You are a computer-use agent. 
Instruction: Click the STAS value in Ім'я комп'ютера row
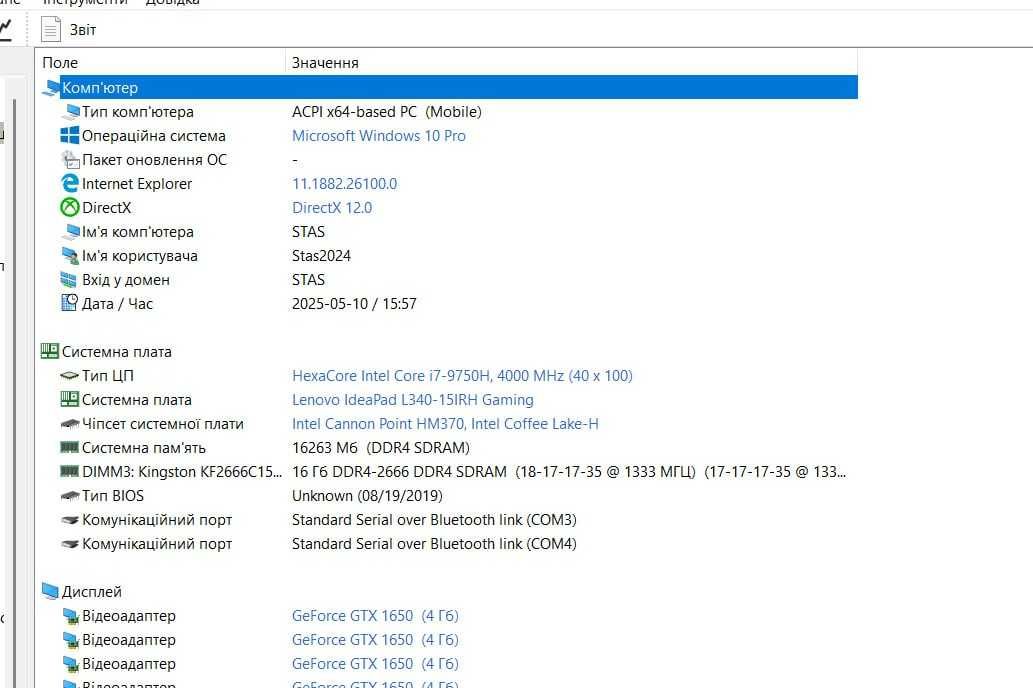coord(308,232)
